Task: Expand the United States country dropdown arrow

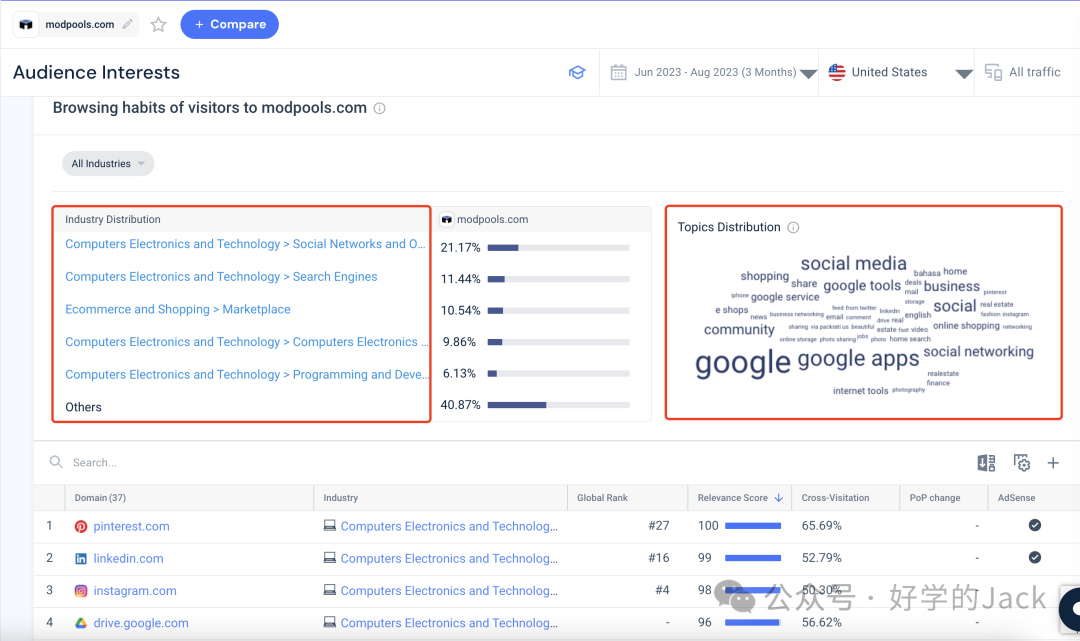Action: coord(964,74)
